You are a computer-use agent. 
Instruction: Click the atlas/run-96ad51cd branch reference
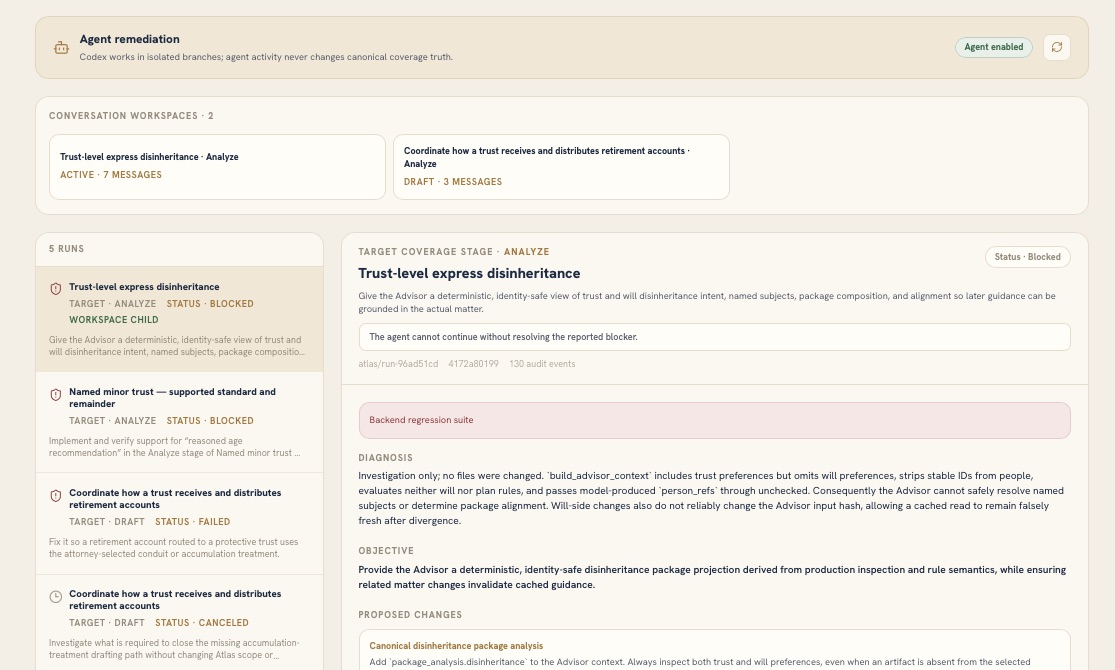(x=398, y=363)
